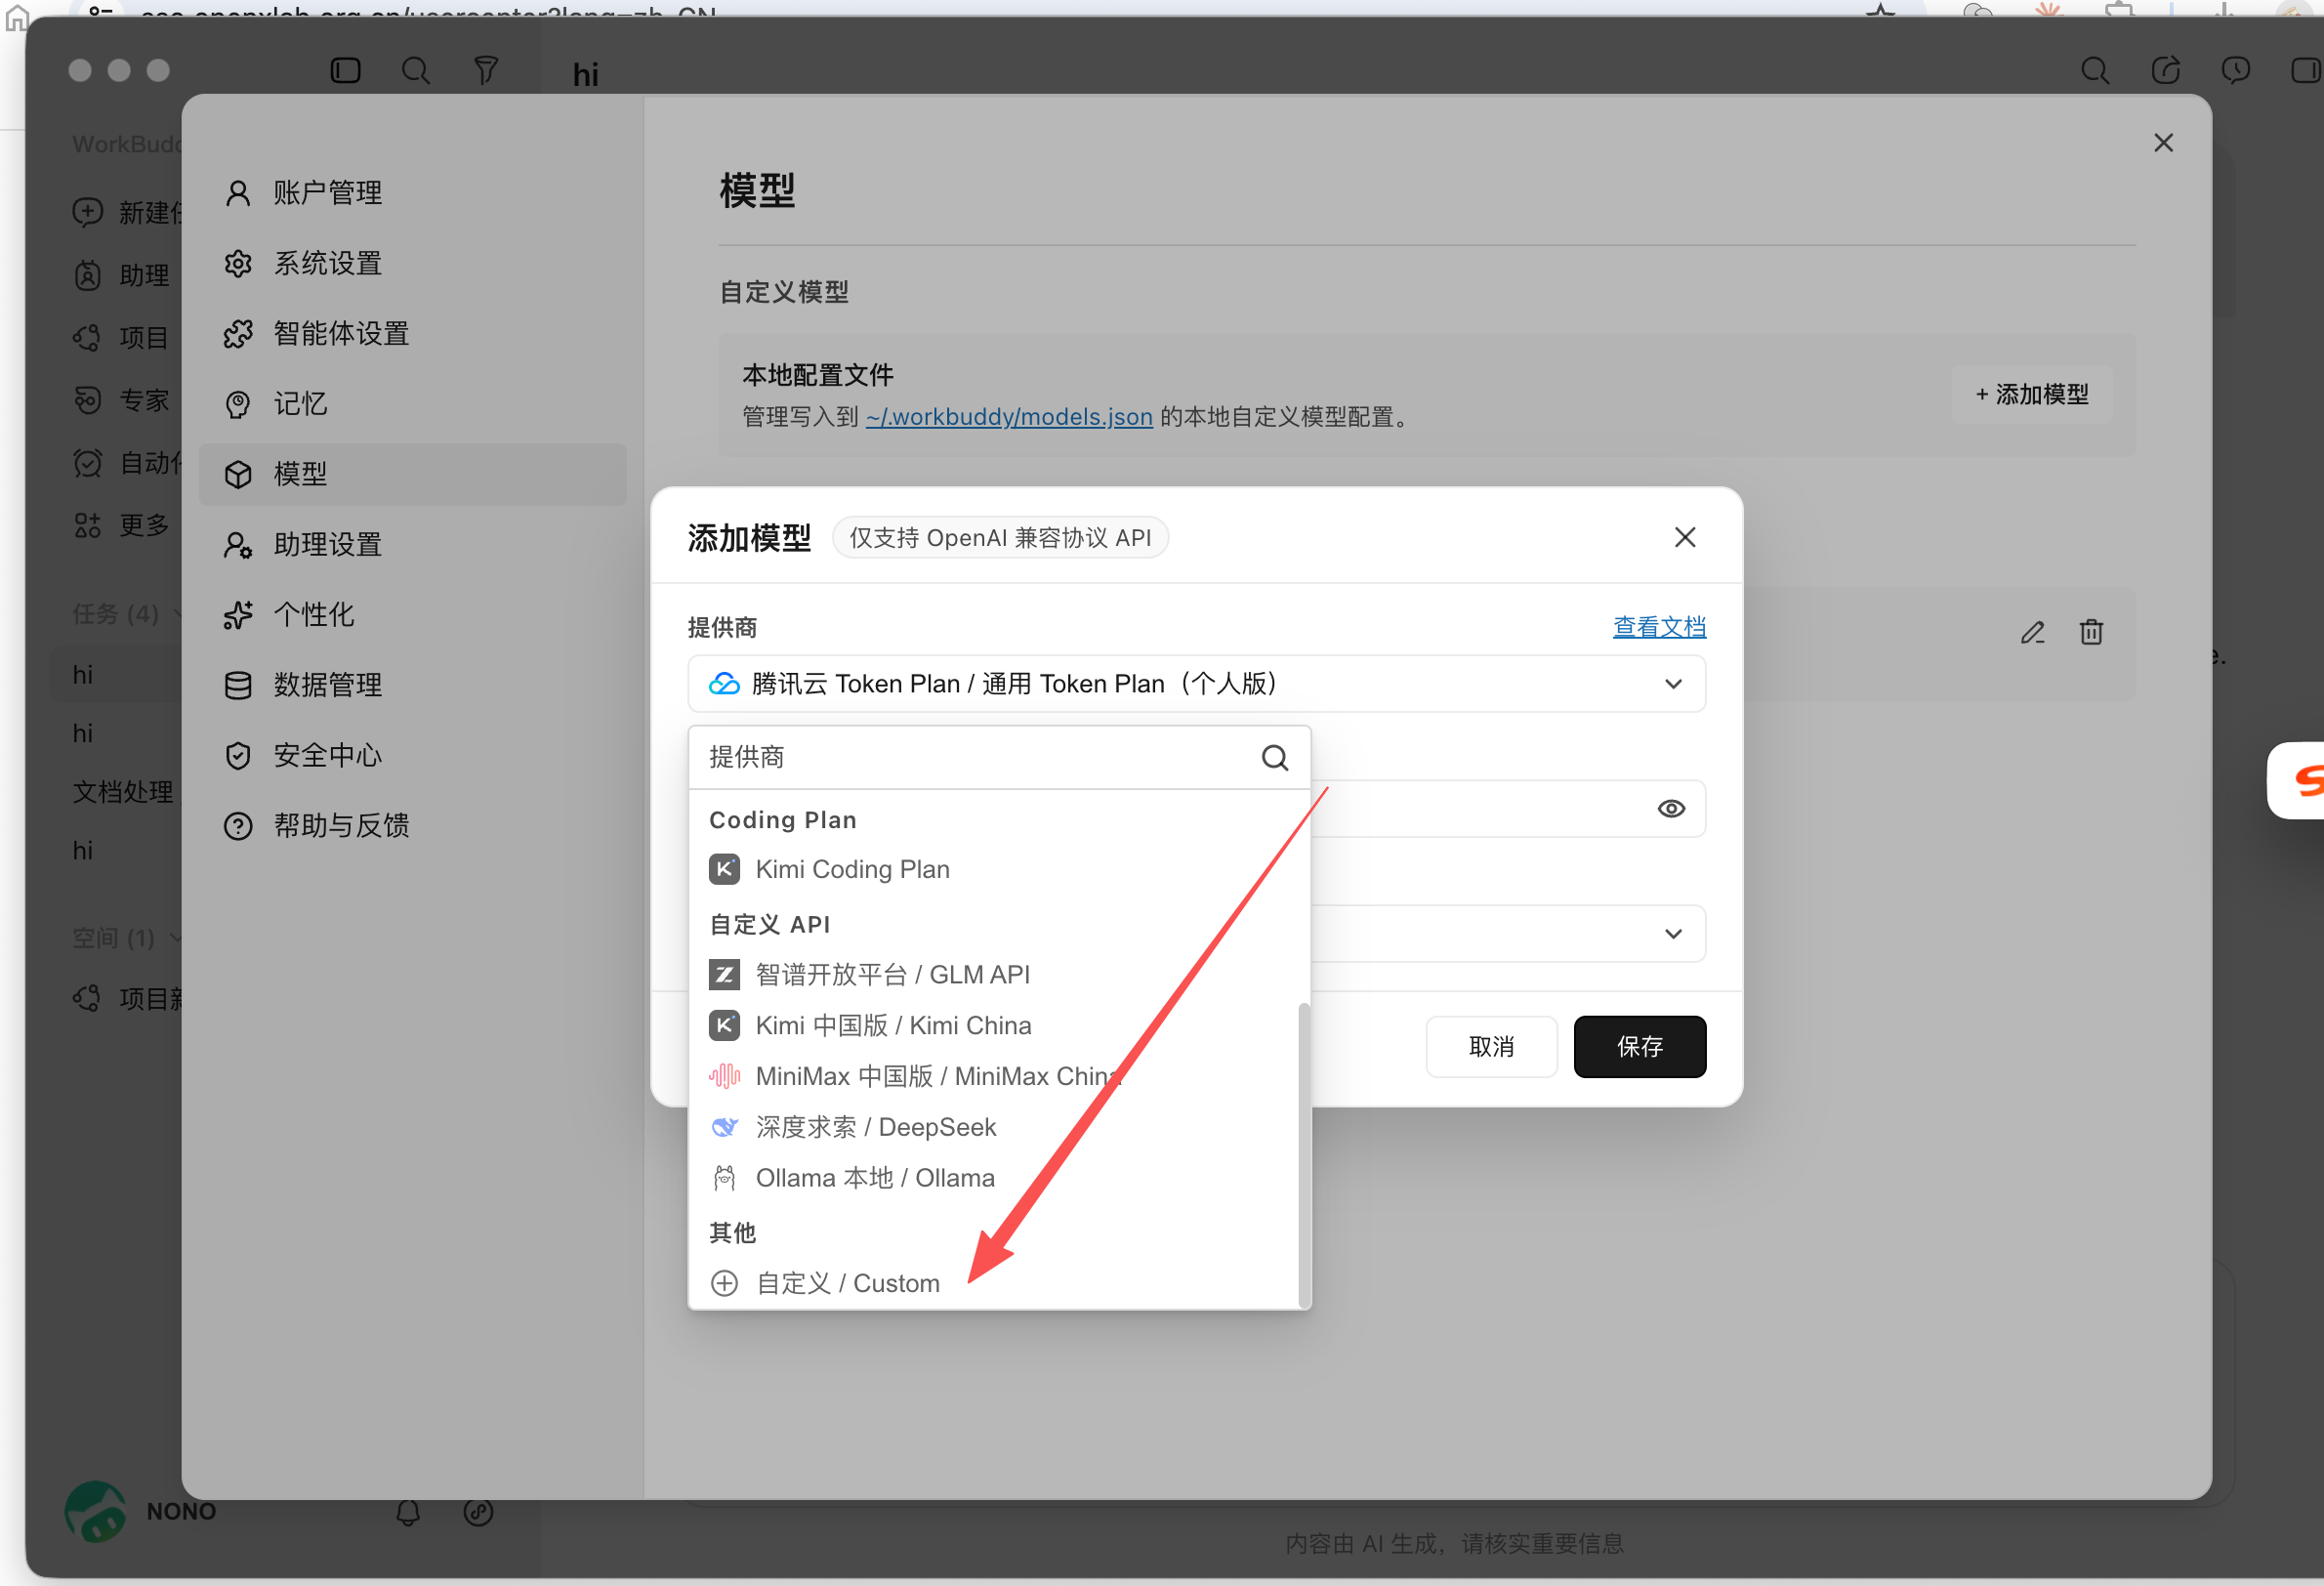The width and height of the screenshot is (2324, 1586).
Task: Open 更多 in the WorkBuddy sidebar
Action: tap(122, 525)
